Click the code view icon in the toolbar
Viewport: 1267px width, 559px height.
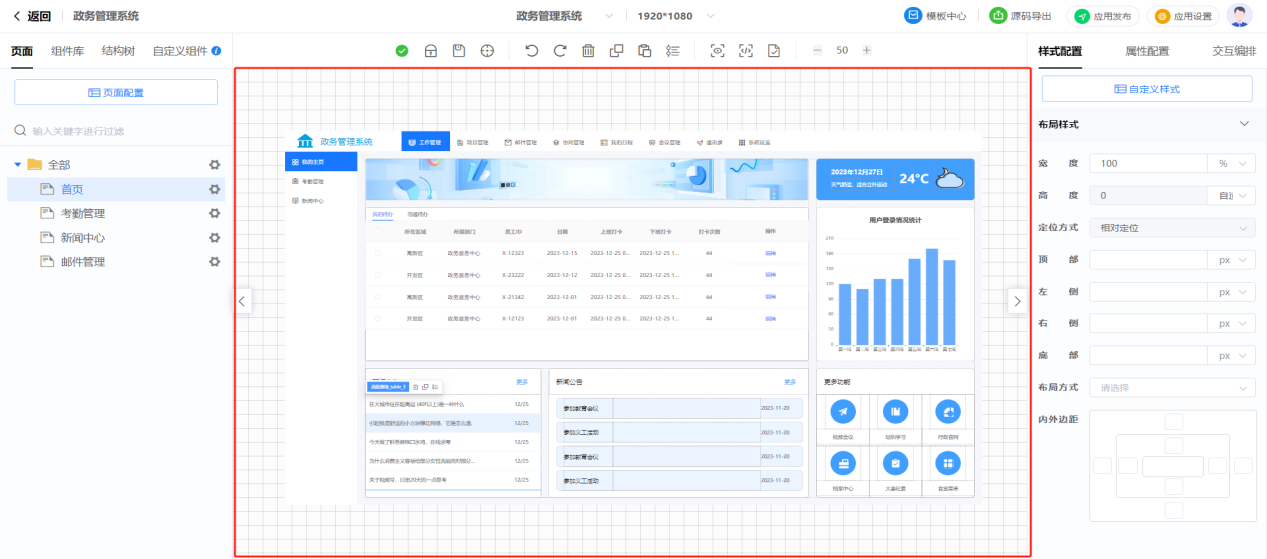pos(745,50)
